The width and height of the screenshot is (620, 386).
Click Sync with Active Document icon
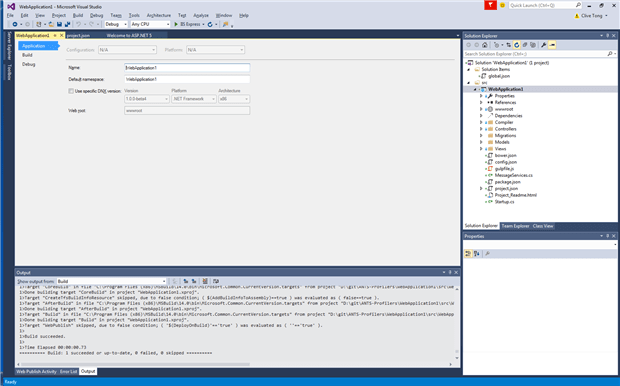pos(509,45)
